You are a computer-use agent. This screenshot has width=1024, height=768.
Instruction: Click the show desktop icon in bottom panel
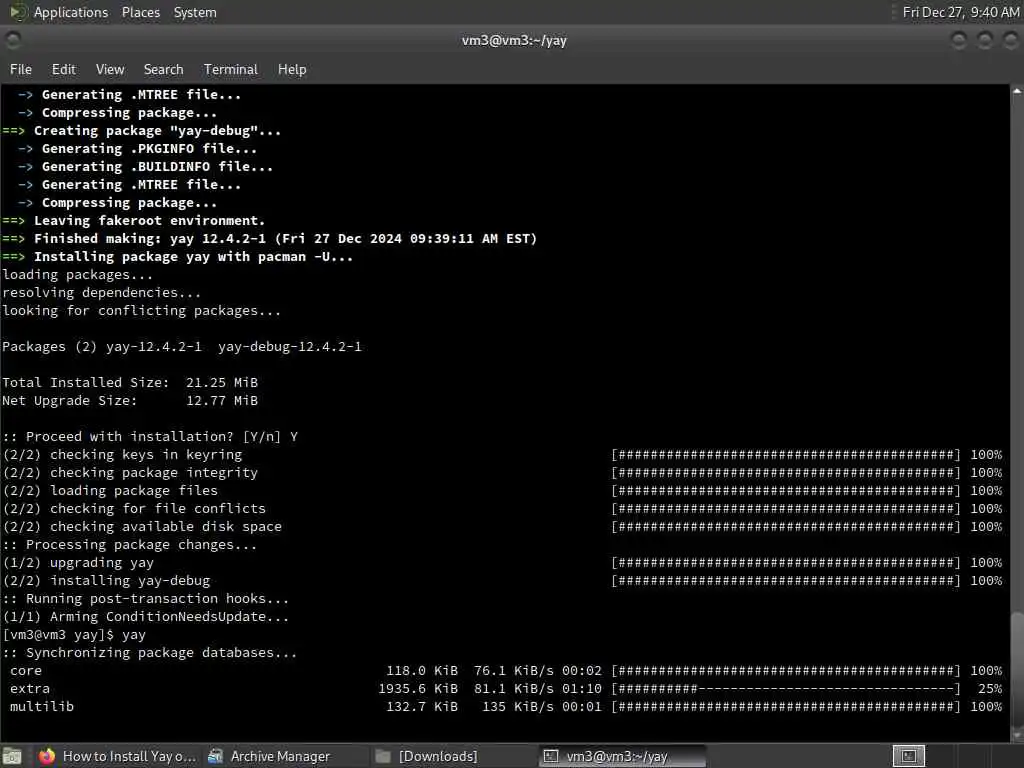(12, 756)
